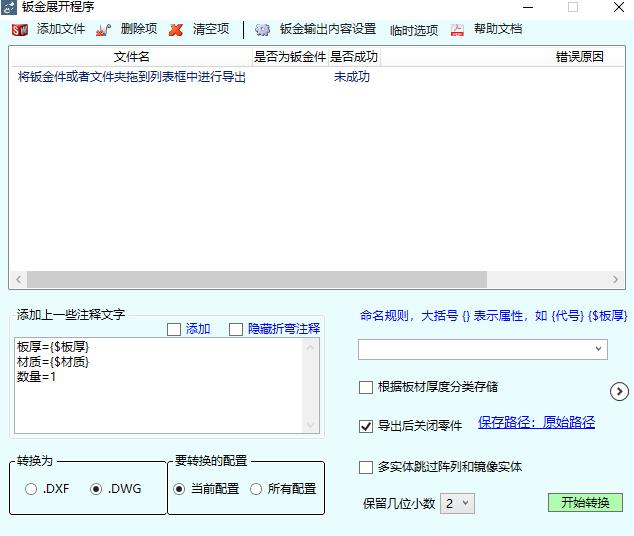This screenshot has height=536, width=634.
Task: Click the file list horizontal scrollbar thumb
Action: click(257, 279)
